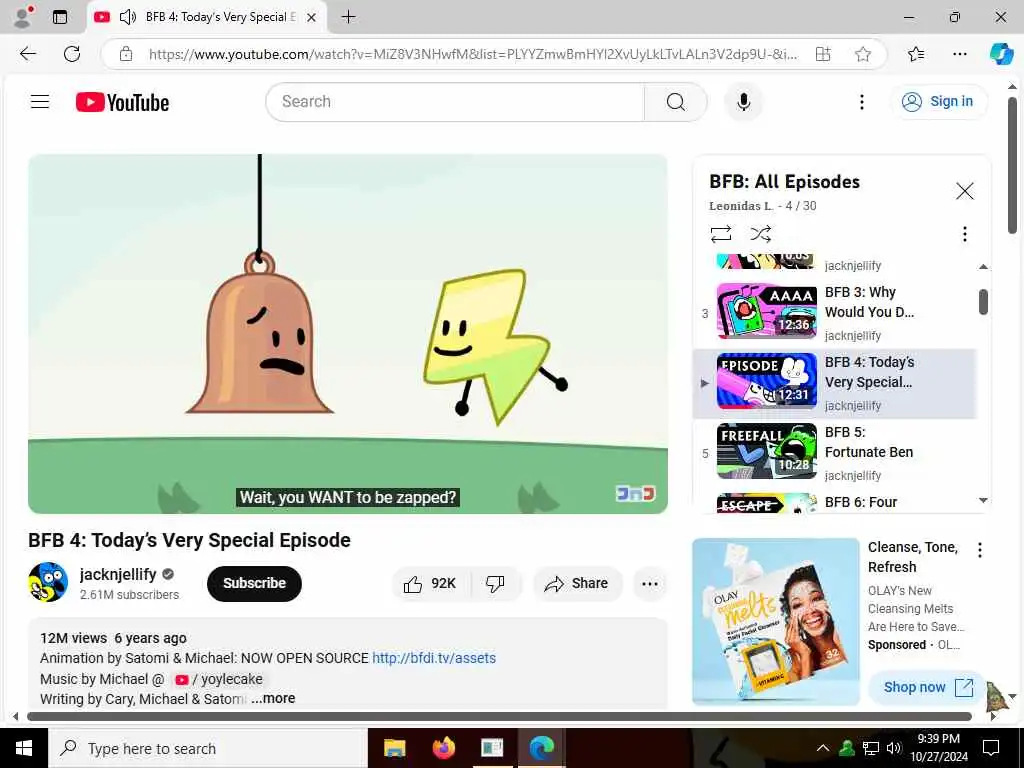Select BFB 6: Four playlist entry
Image resolution: width=1024 pixels, height=768 pixels.
[x=835, y=504]
